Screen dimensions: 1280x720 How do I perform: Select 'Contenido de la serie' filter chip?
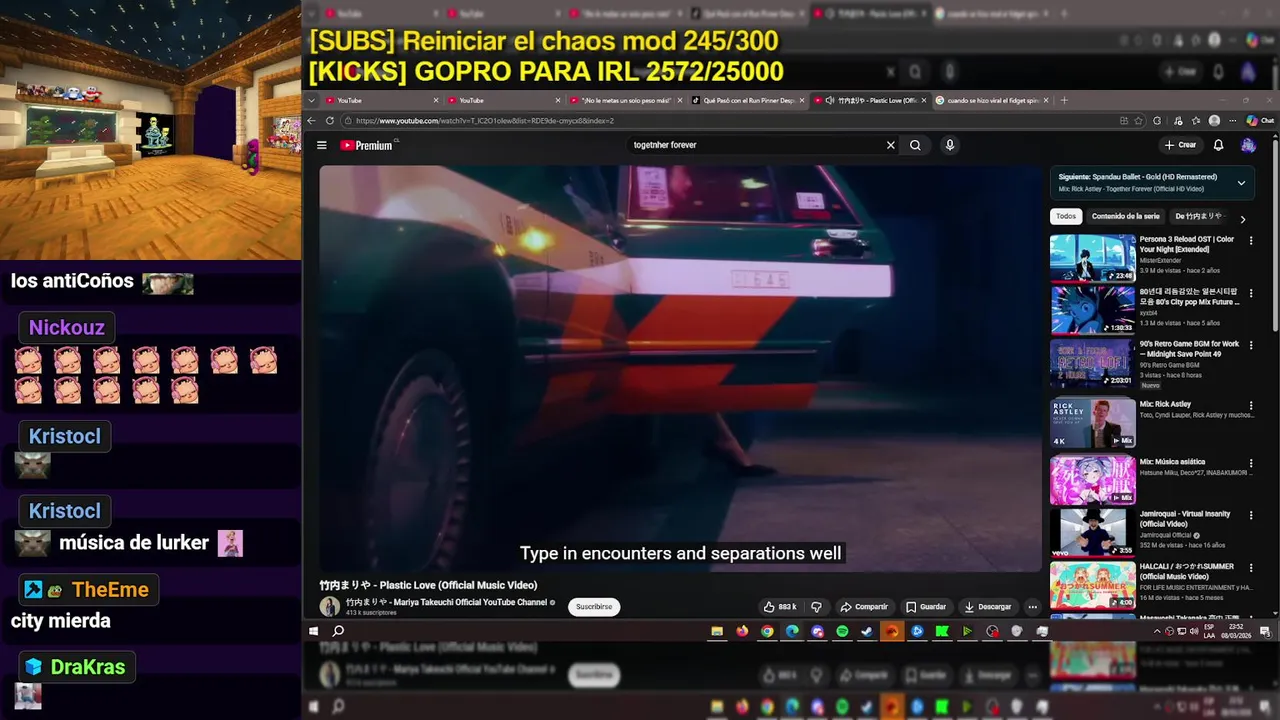coord(1125,216)
